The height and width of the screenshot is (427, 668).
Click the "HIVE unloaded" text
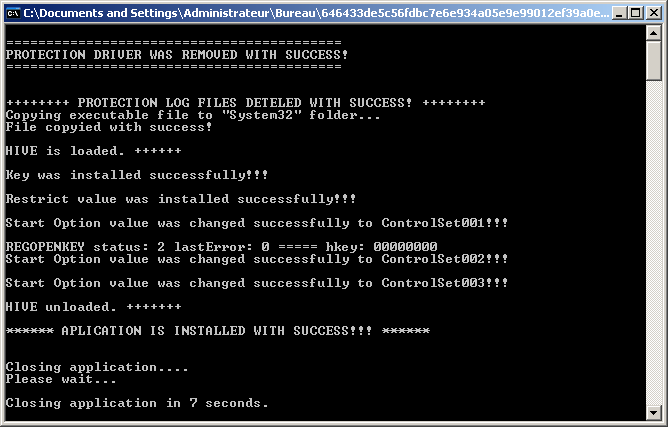coord(93,307)
